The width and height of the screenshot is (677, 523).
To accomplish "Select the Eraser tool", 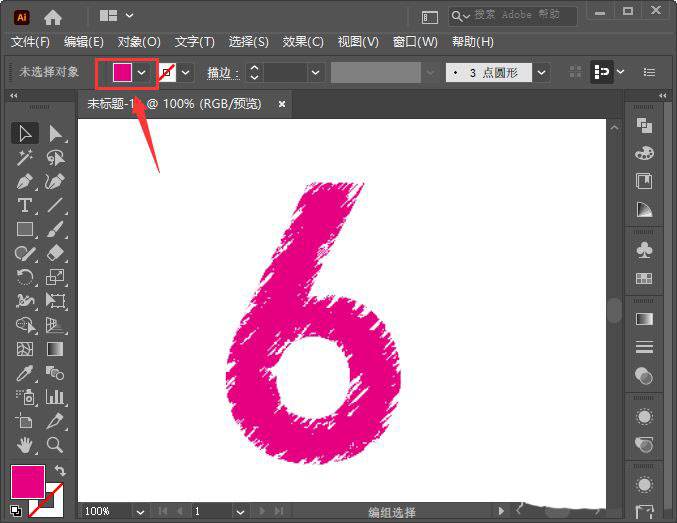I will pos(55,253).
